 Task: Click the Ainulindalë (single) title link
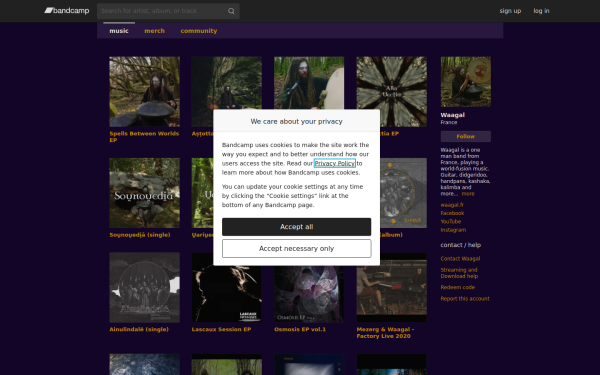[x=139, y=329]
